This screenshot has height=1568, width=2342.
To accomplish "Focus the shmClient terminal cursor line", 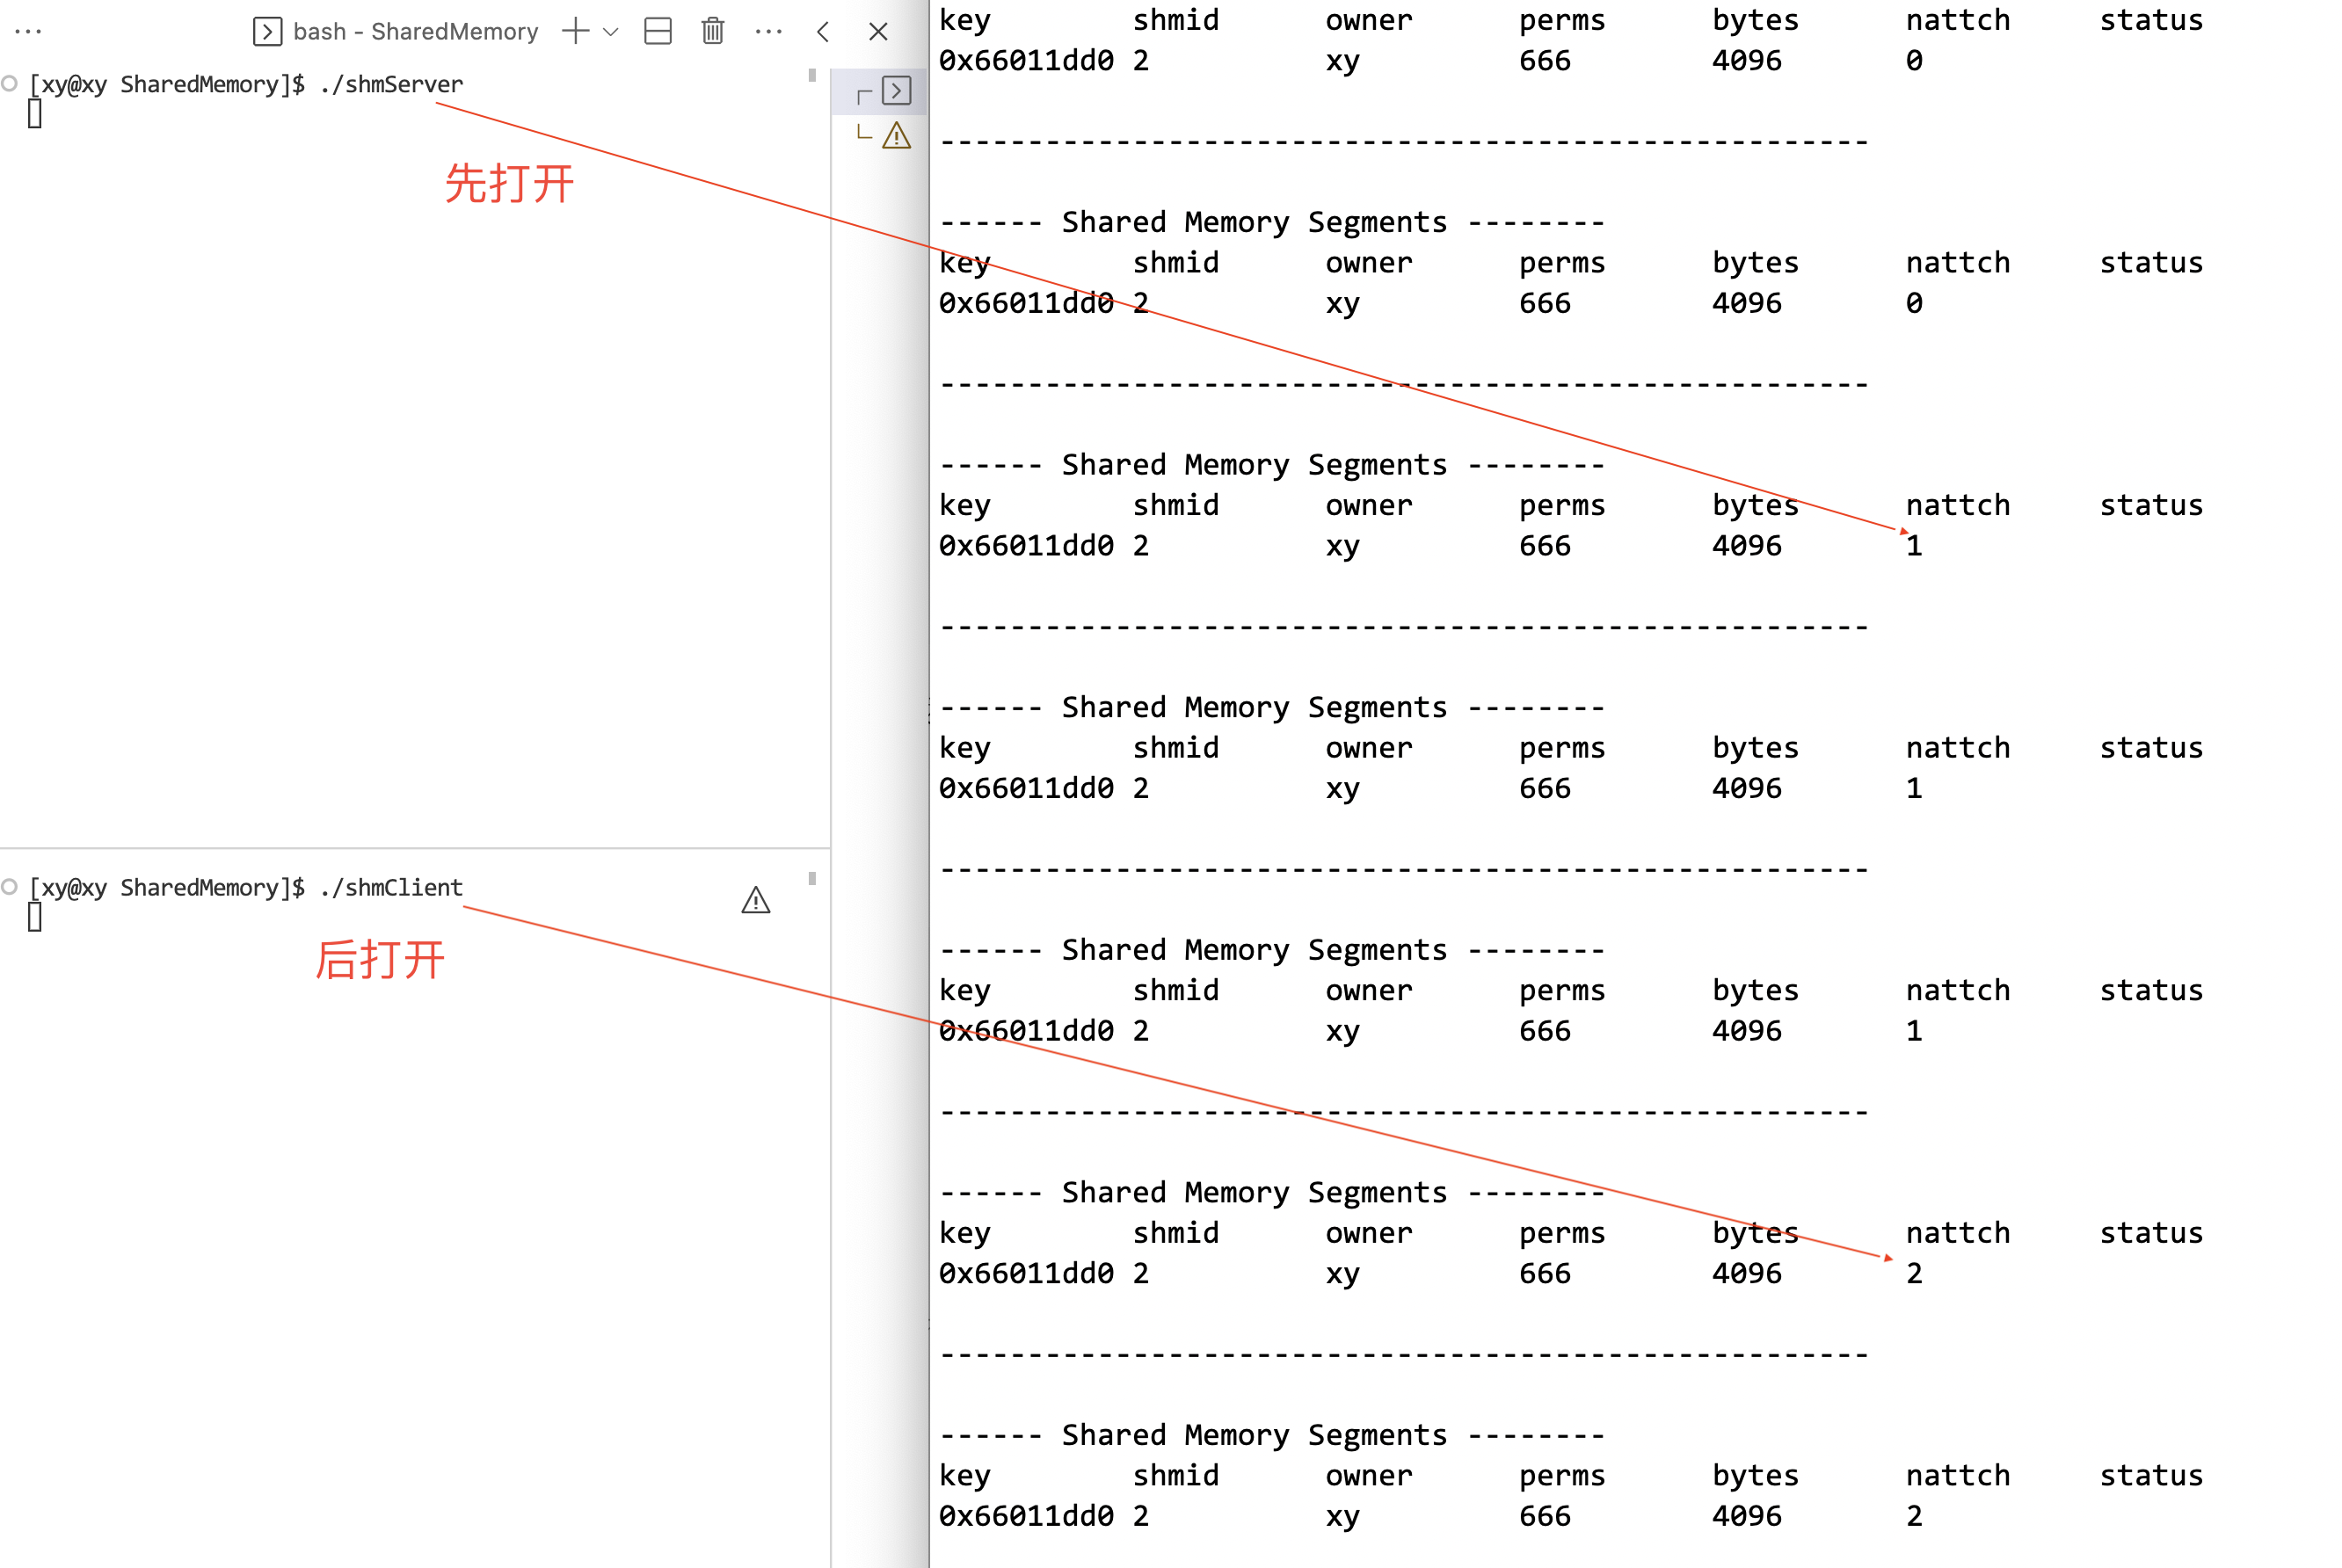I will point(35,917).
